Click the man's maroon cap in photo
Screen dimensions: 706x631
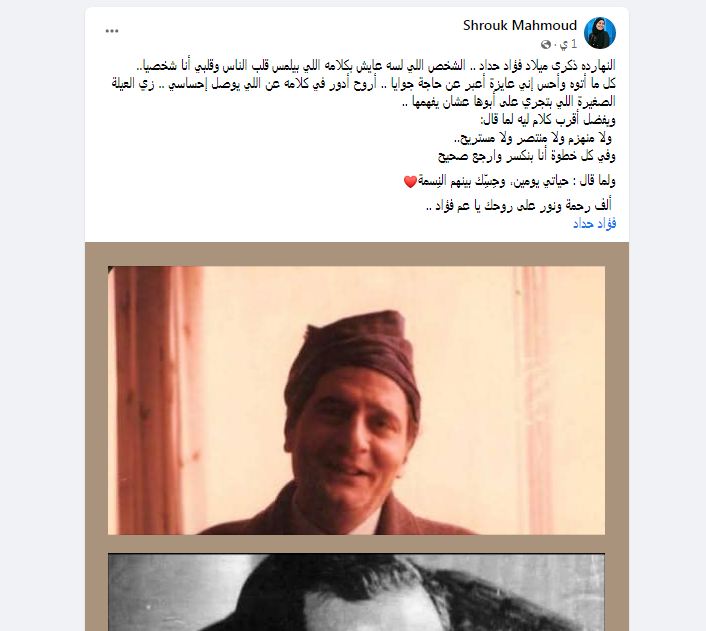[355, 349]
